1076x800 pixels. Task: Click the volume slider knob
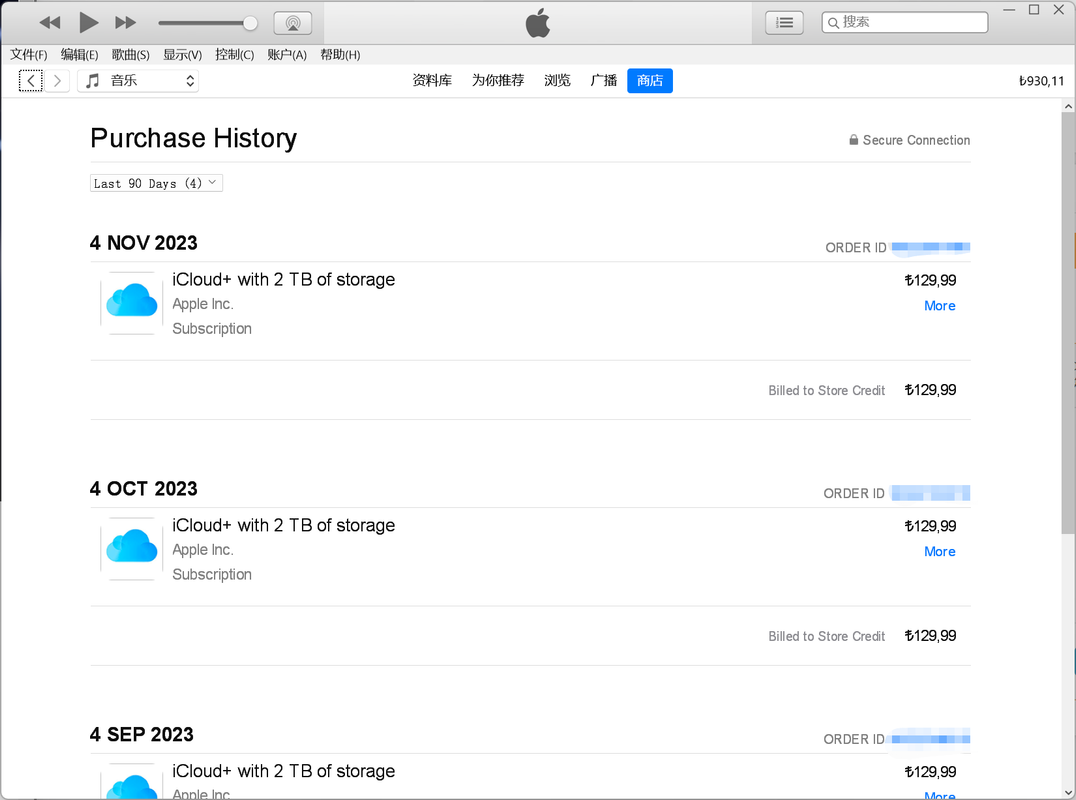pyautogui.click(x=250, y=23)
